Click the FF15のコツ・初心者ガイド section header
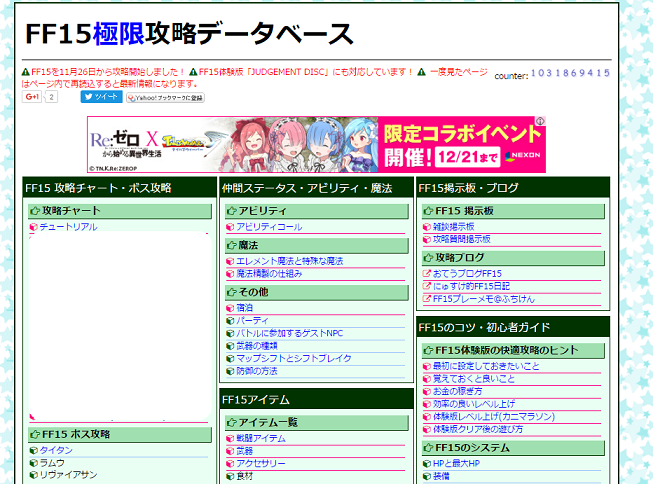 point(513,327)
